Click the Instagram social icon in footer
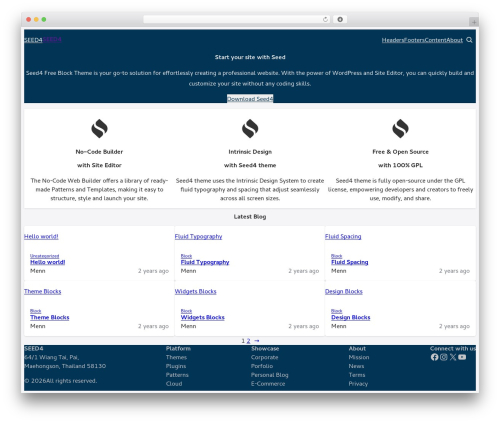This screenshot has height=423, width=500. coord(444,357)
